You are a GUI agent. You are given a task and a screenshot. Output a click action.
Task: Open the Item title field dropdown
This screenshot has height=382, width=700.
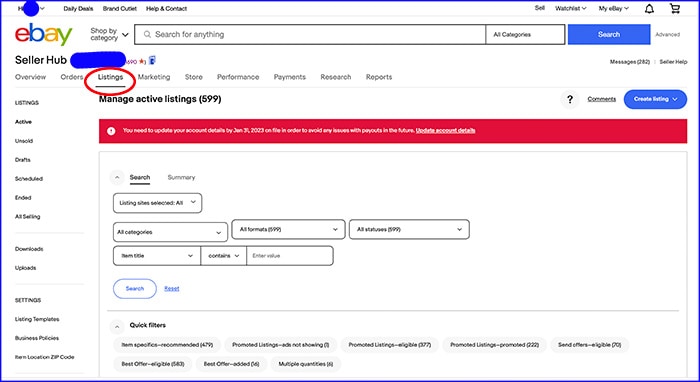(x=157, y=256)
